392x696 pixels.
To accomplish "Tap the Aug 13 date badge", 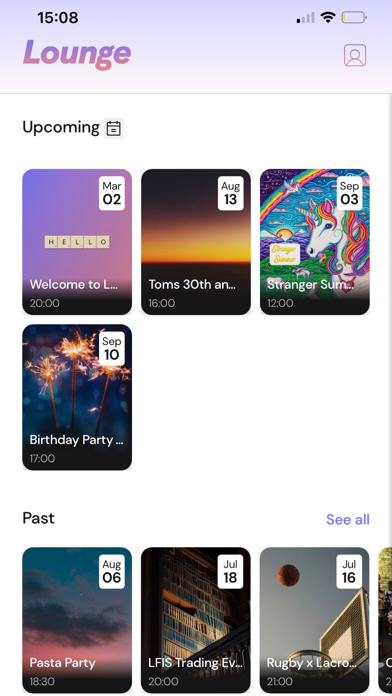I will [x=230, y=193].
